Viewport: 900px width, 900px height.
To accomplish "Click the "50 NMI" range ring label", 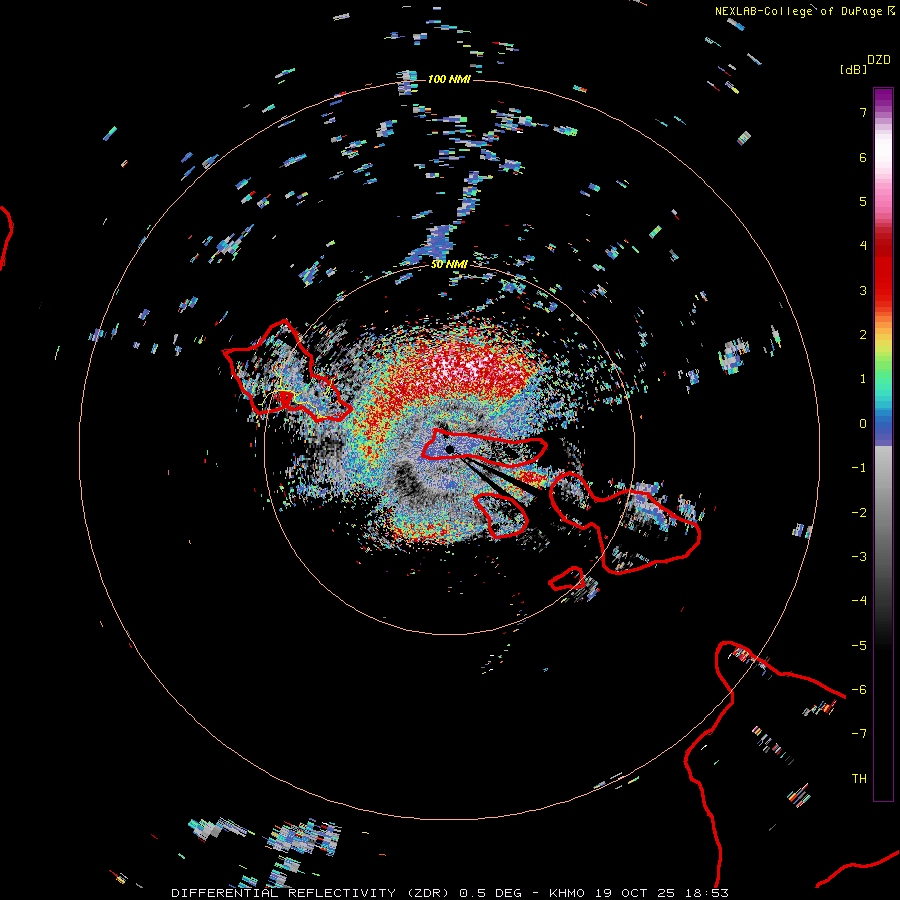I will 449,264.
